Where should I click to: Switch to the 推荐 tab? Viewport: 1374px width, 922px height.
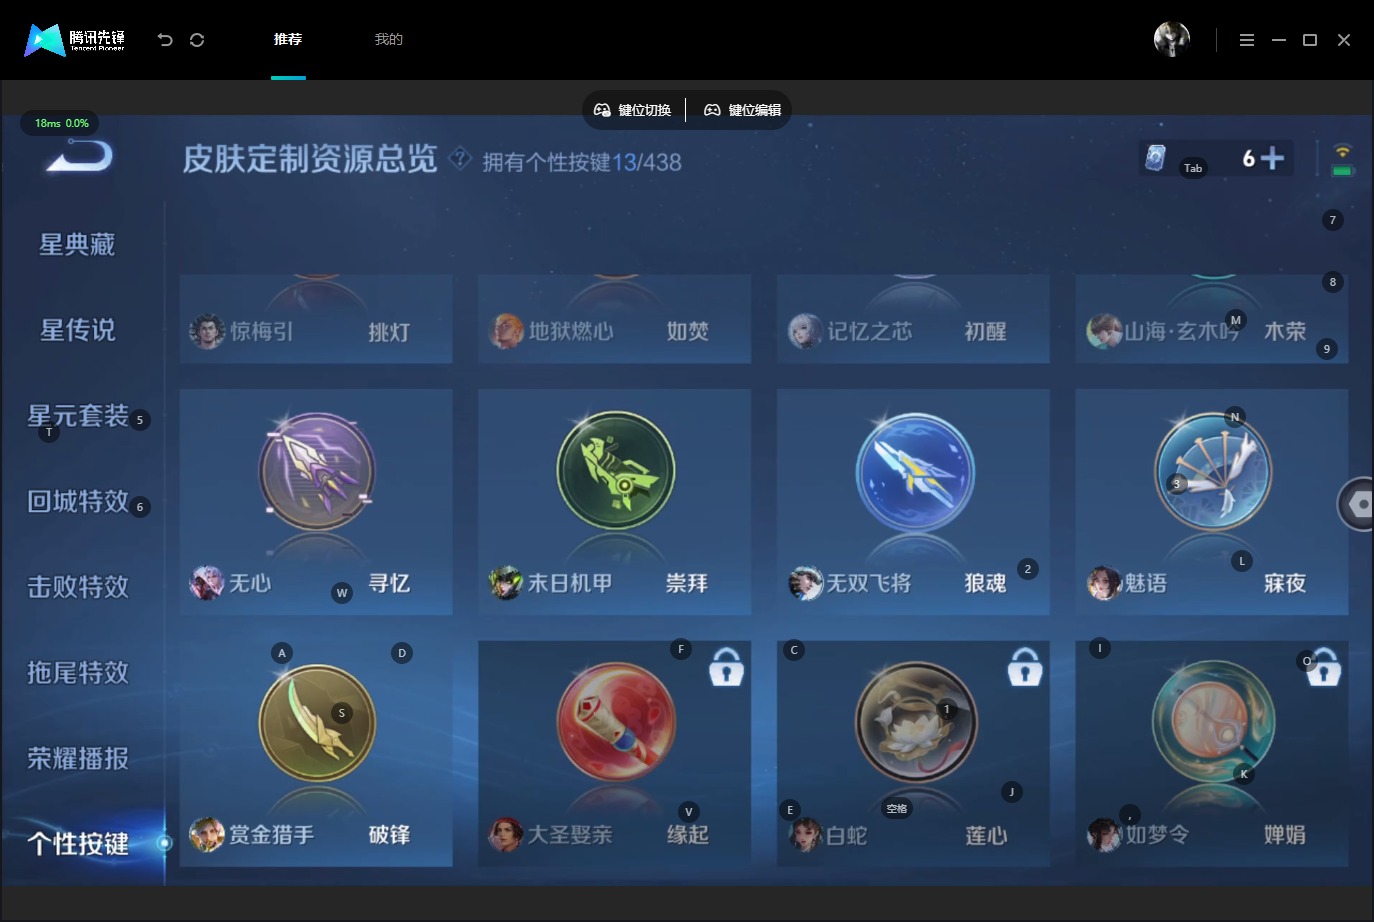coord(288,39)
